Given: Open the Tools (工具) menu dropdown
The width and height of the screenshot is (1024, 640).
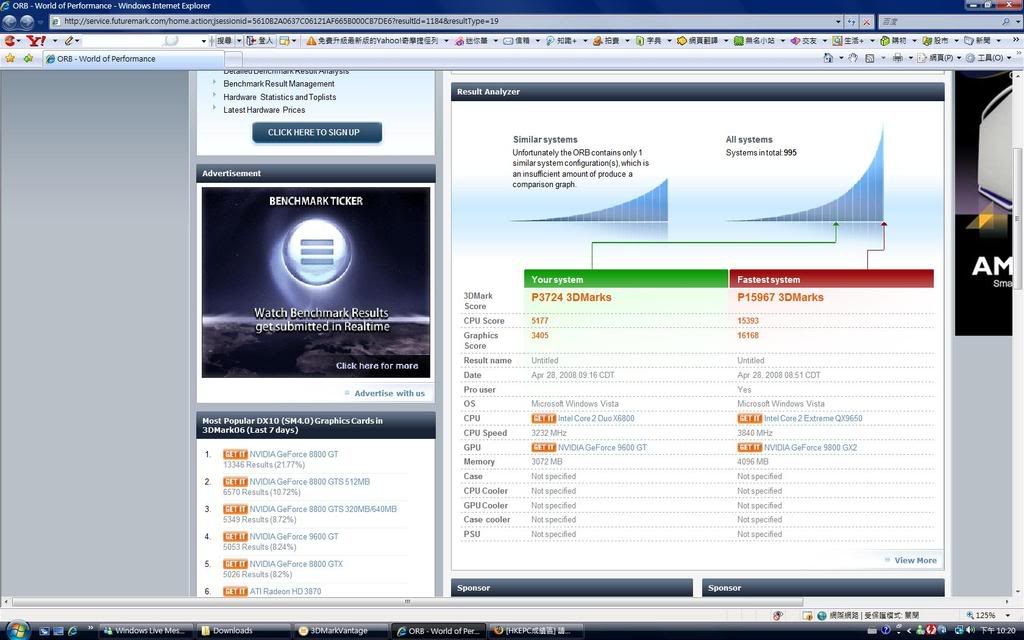Looking at the screenshot, I should pyautogui.click(x=989, y=58).
